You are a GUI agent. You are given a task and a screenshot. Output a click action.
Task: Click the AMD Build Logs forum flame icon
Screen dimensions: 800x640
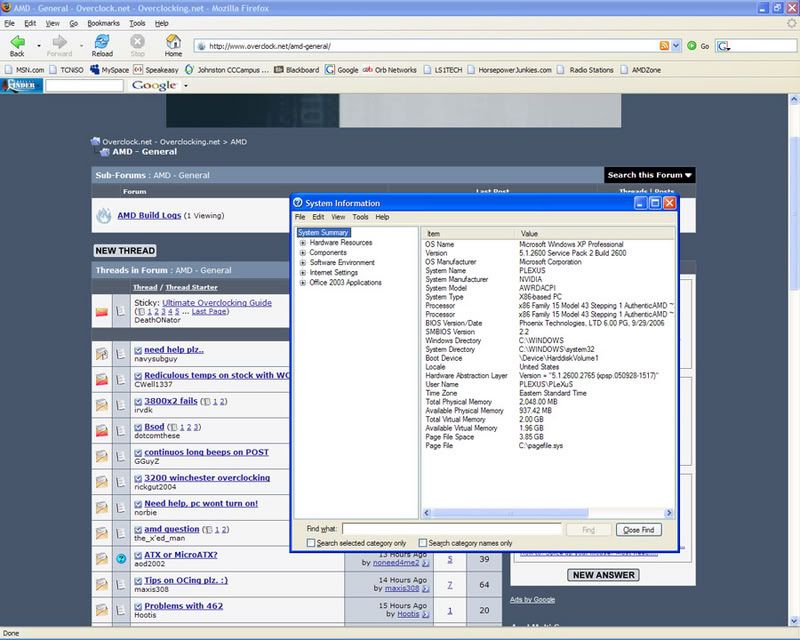[x=104, y=216]
